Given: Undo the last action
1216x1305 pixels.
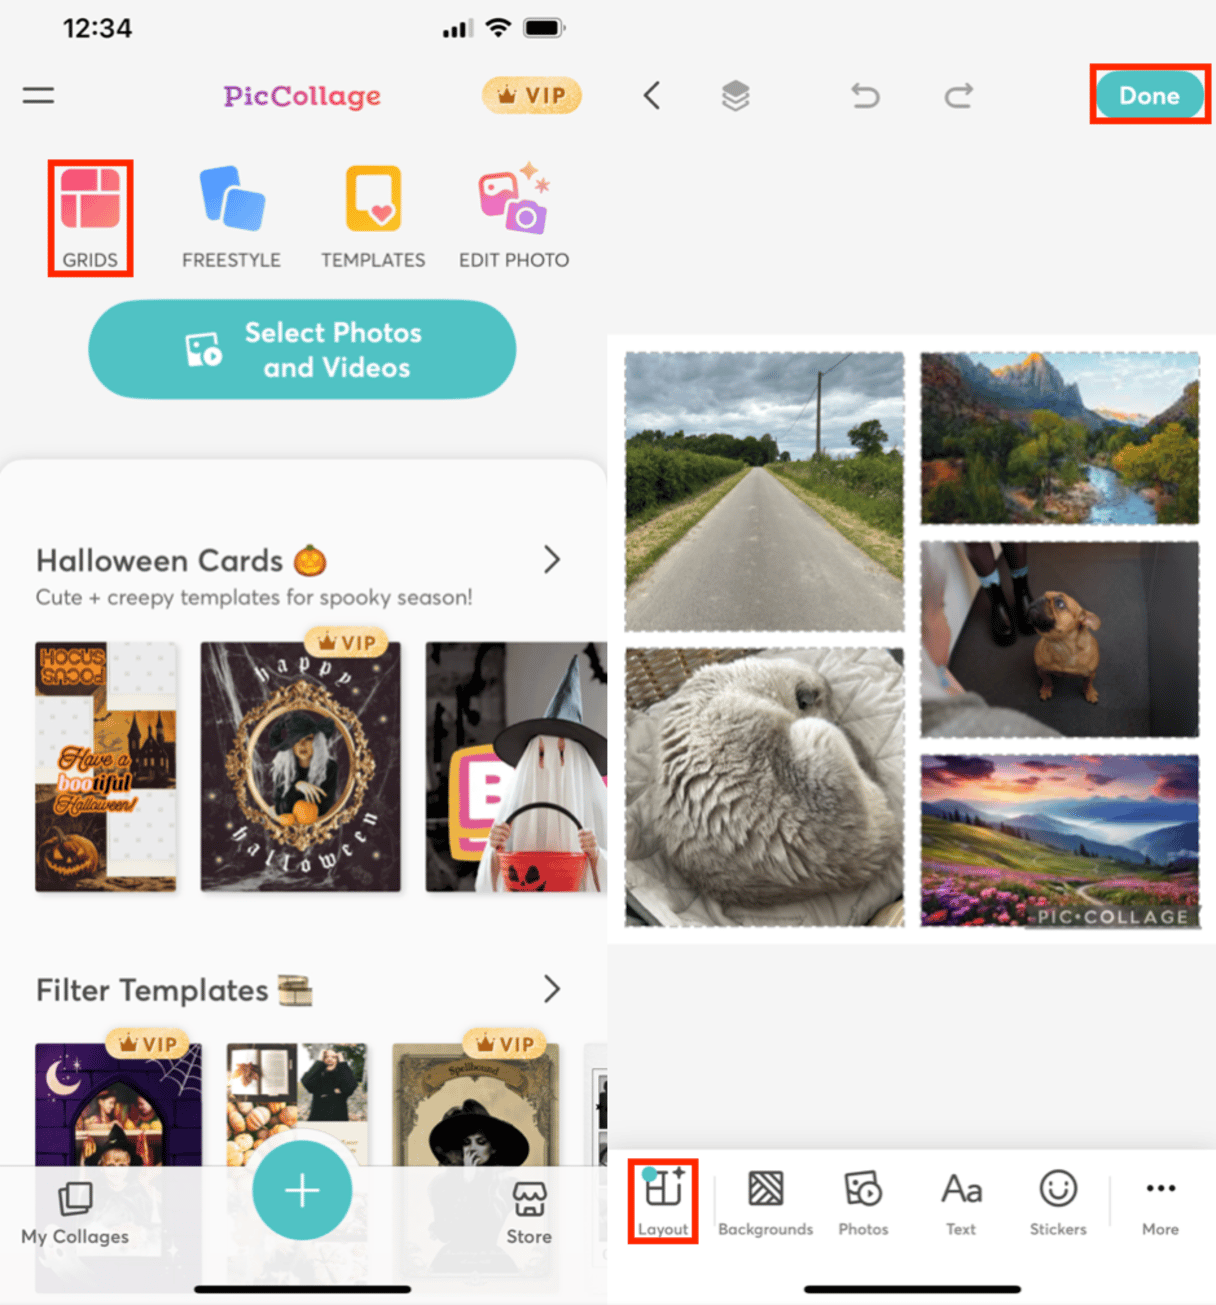Looking at the screenshot, I should coord(865,96).
